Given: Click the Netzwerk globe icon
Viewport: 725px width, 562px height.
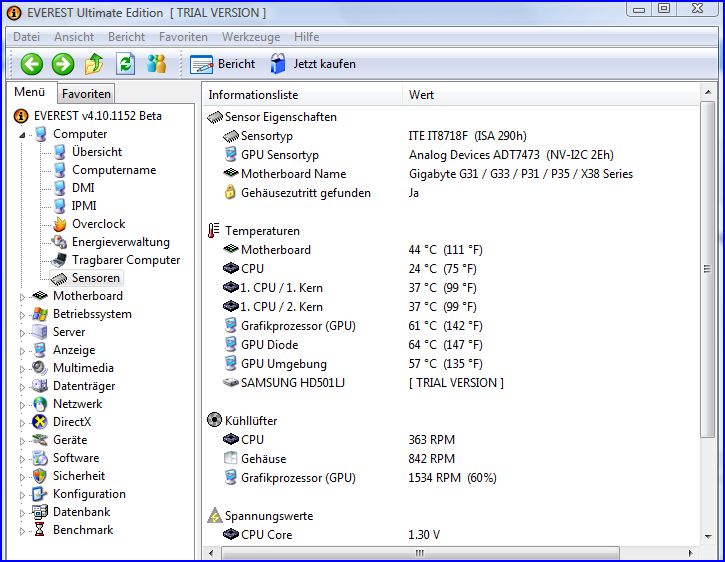Looking at the screenshot, I should (x=40, y=404).
